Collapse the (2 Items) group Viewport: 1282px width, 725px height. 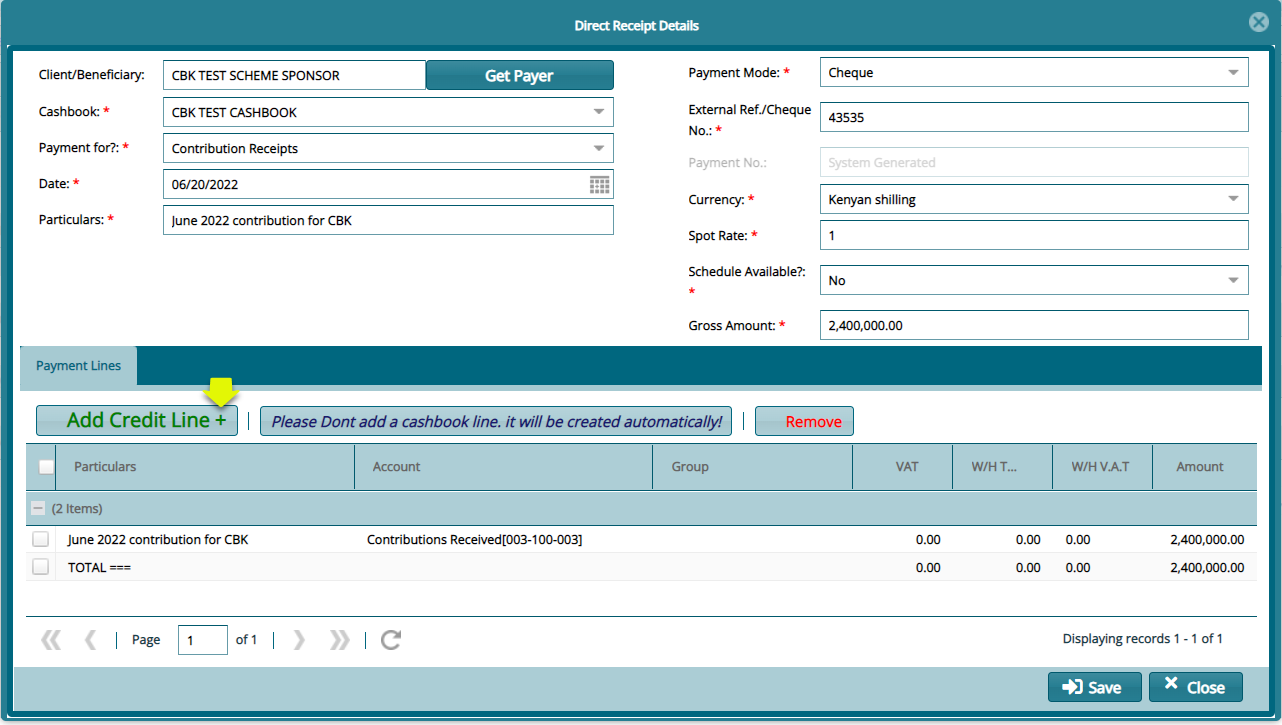(x=38, y=508)
